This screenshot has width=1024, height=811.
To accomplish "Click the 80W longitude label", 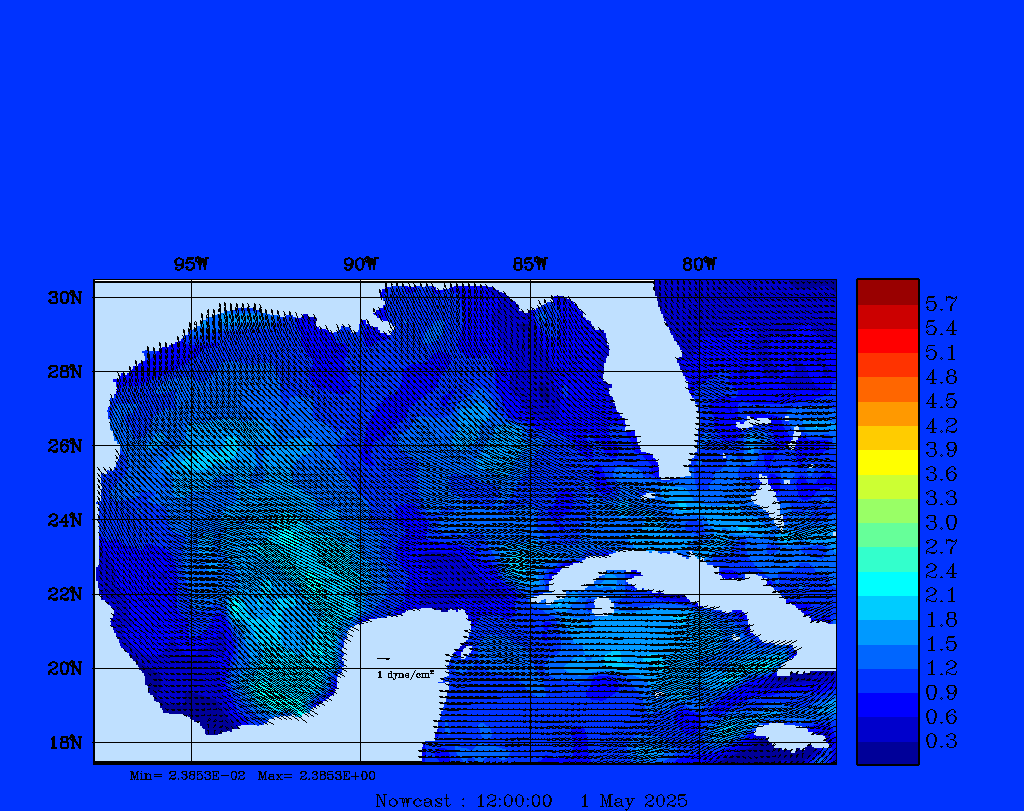I will [x=699, y=265].
